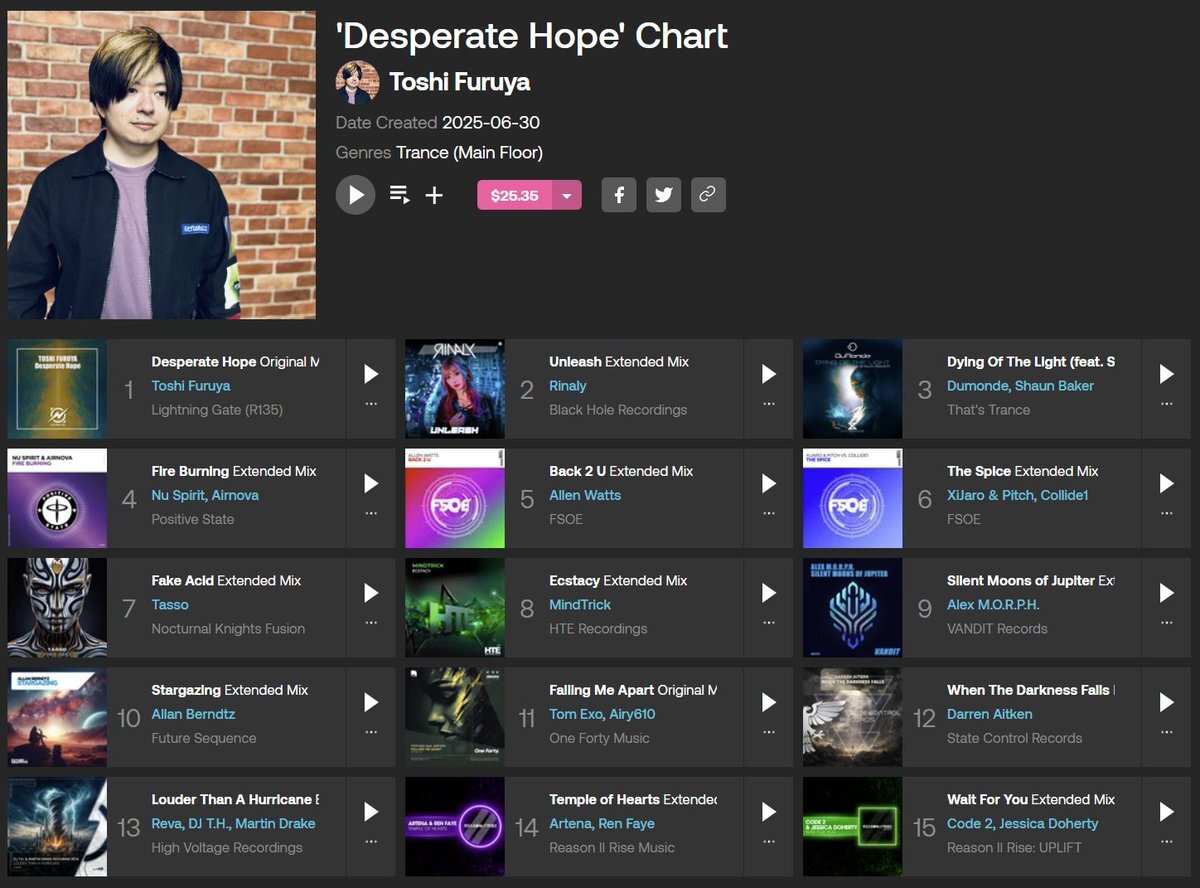Show more options for Dying Of The Light
The height and width of the screenshot is (888, 1200).
click(1167, 404)
